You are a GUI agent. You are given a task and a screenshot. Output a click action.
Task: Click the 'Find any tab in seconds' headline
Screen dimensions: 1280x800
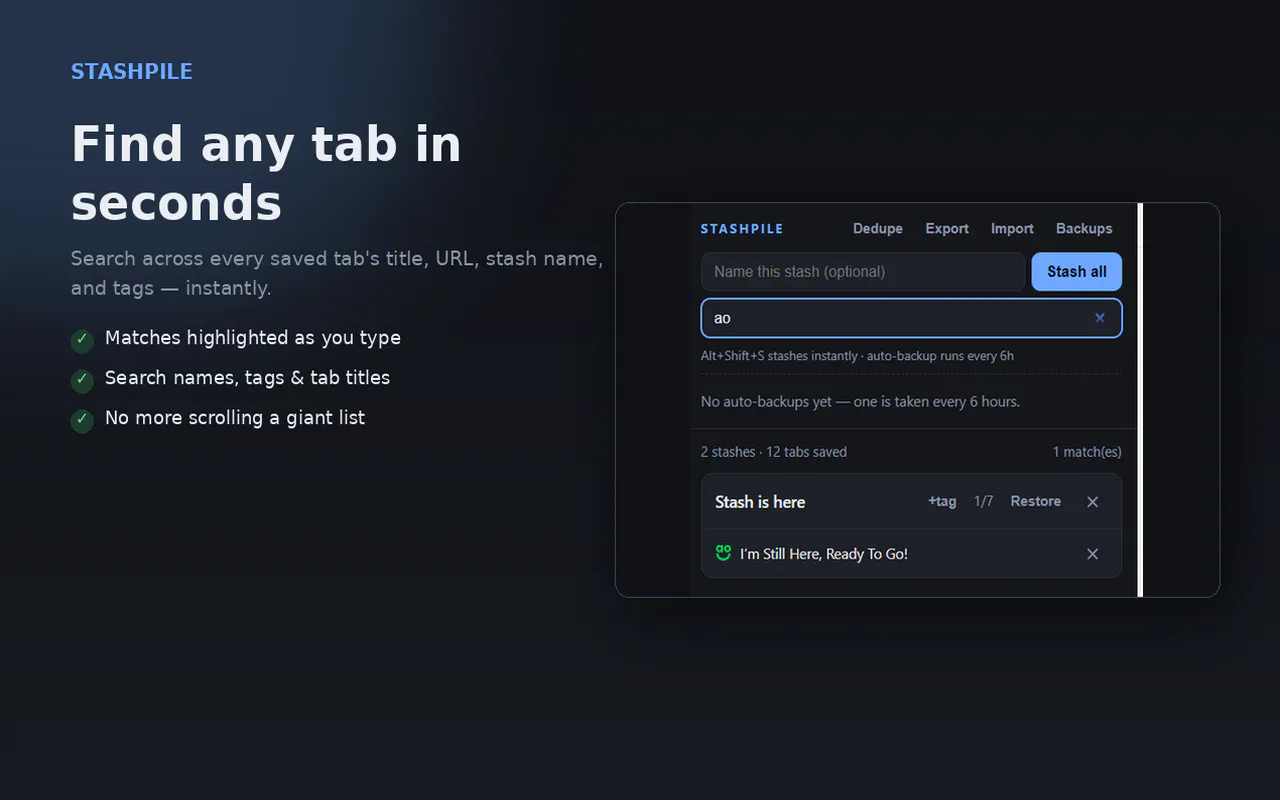[266, 173]
